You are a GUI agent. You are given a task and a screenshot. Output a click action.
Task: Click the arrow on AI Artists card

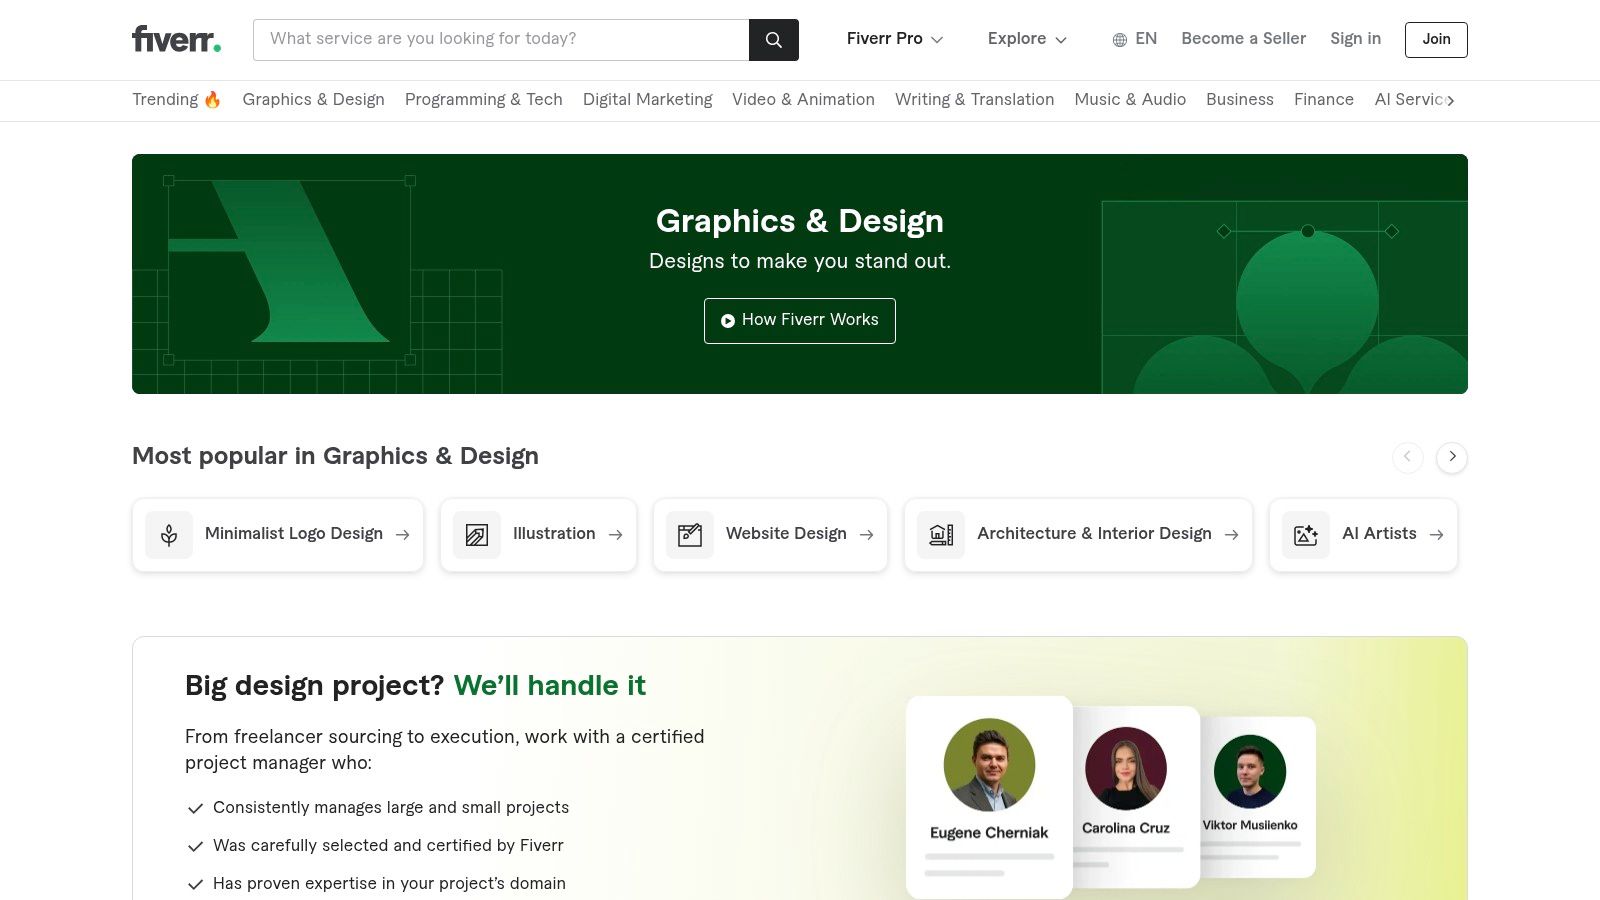[x=1437, y=535]
